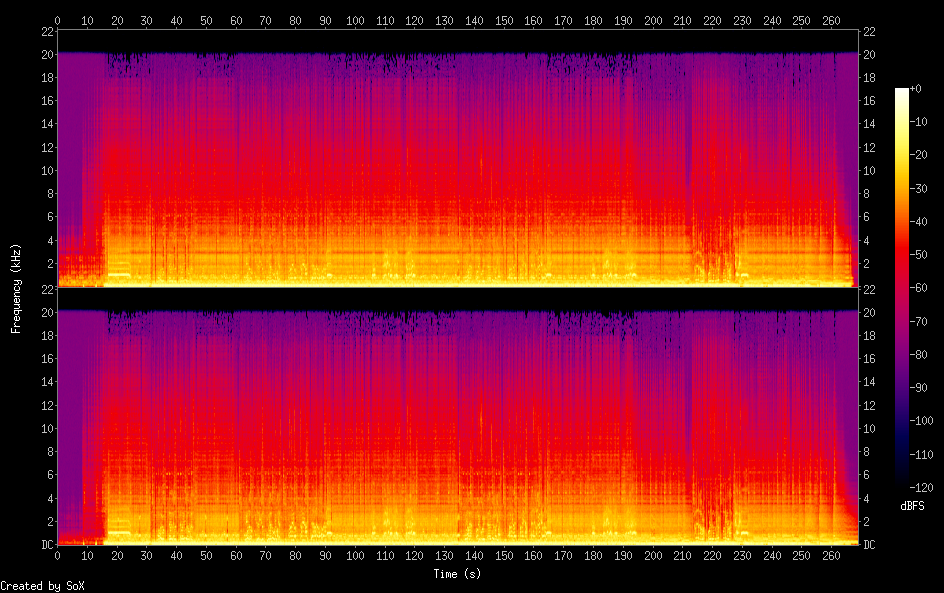Click the "0" tick on the top time axis

tap(57, 19)
